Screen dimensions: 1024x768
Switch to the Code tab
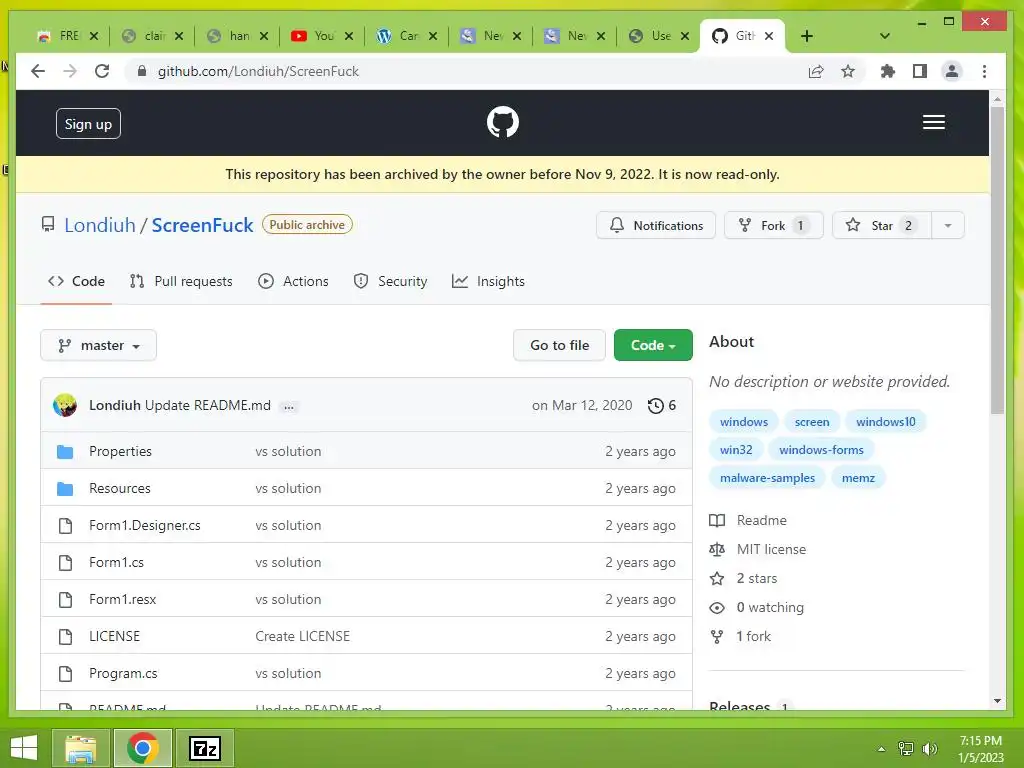[x=76, y=281]
